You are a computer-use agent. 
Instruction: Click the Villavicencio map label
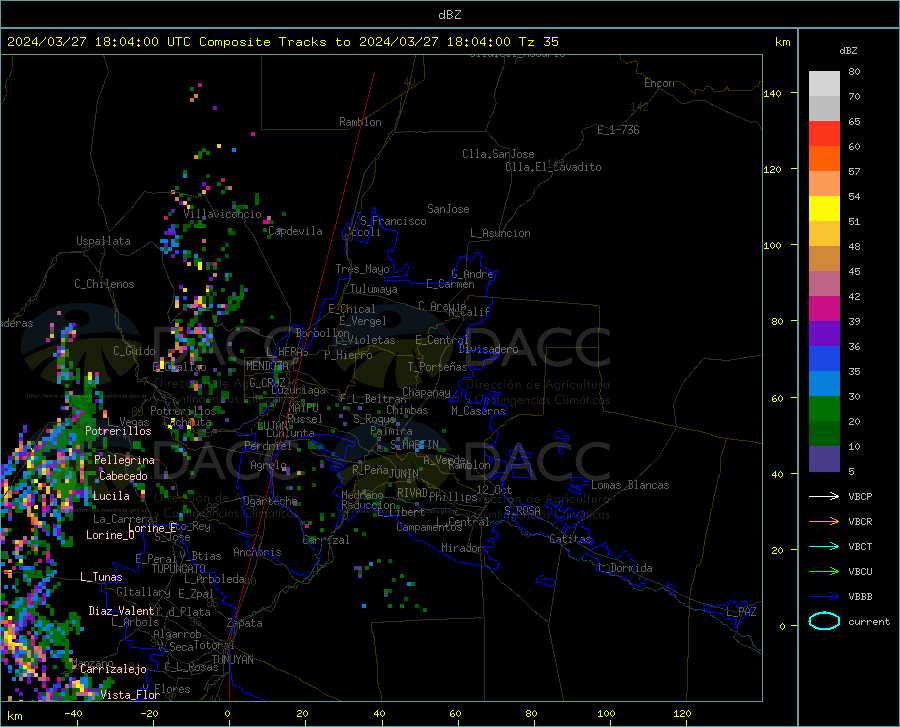pos(222,214)
